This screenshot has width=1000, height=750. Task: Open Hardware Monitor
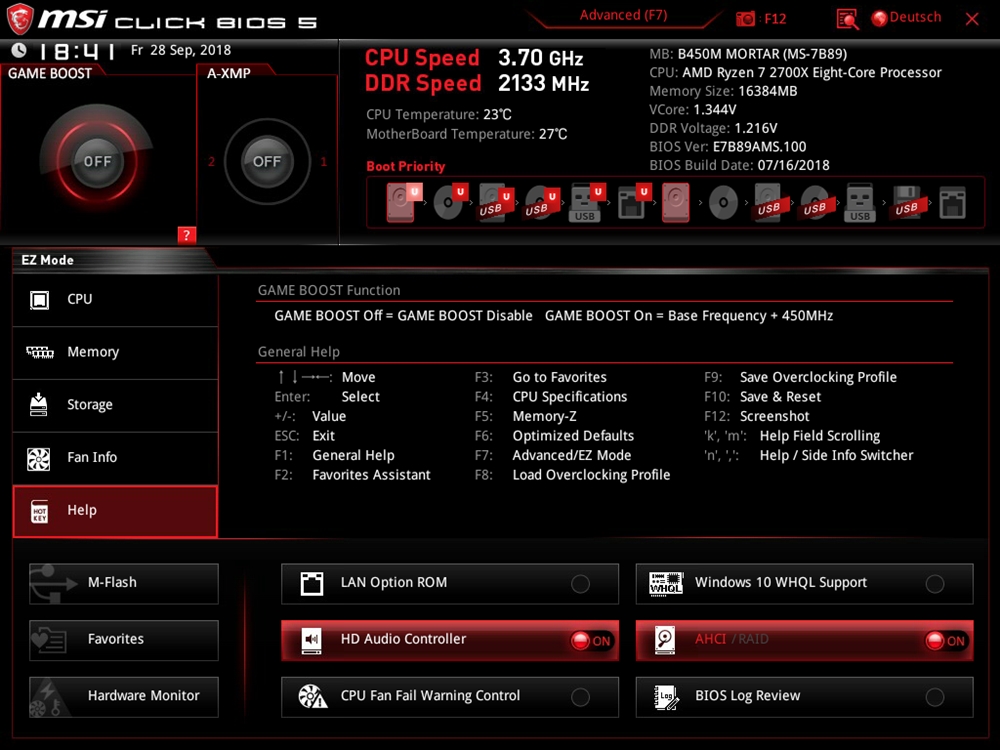(x=124, y=696)
